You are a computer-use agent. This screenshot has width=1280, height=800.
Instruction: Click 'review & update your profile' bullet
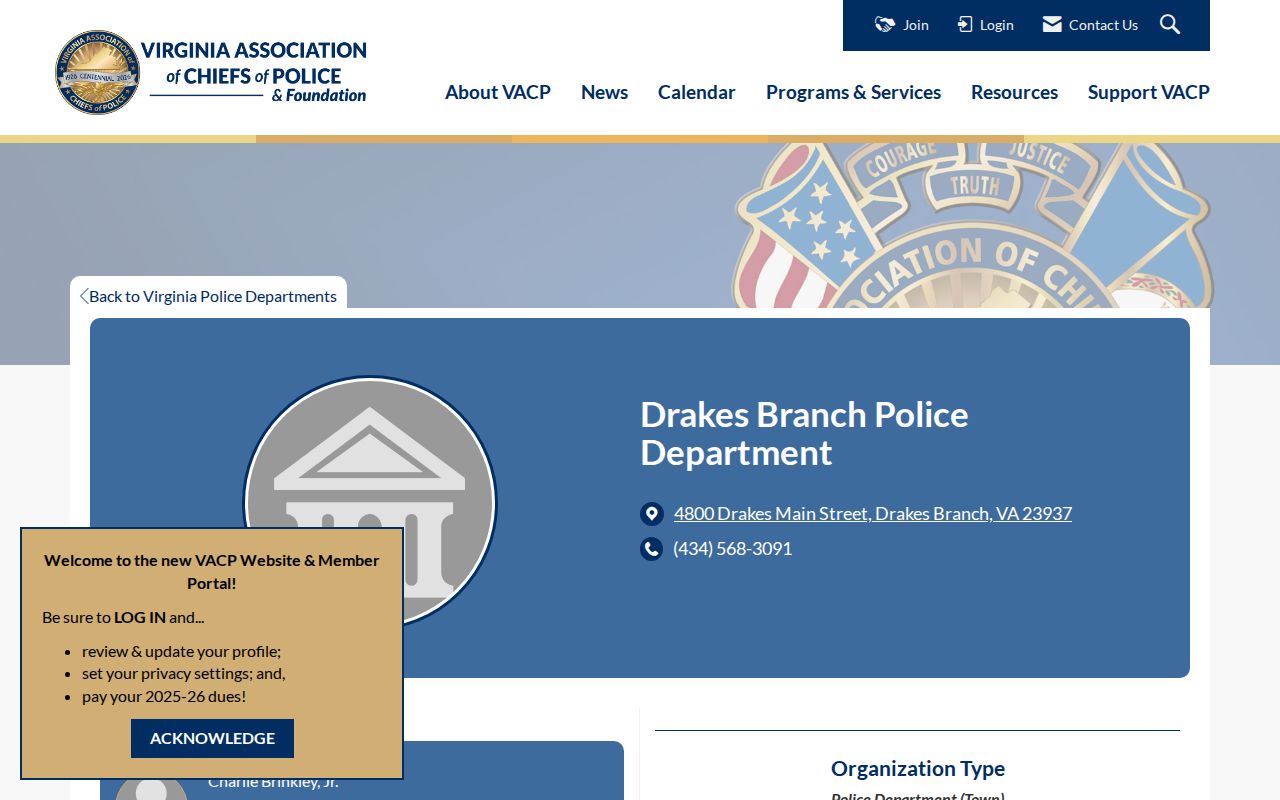tap(182, 651)
